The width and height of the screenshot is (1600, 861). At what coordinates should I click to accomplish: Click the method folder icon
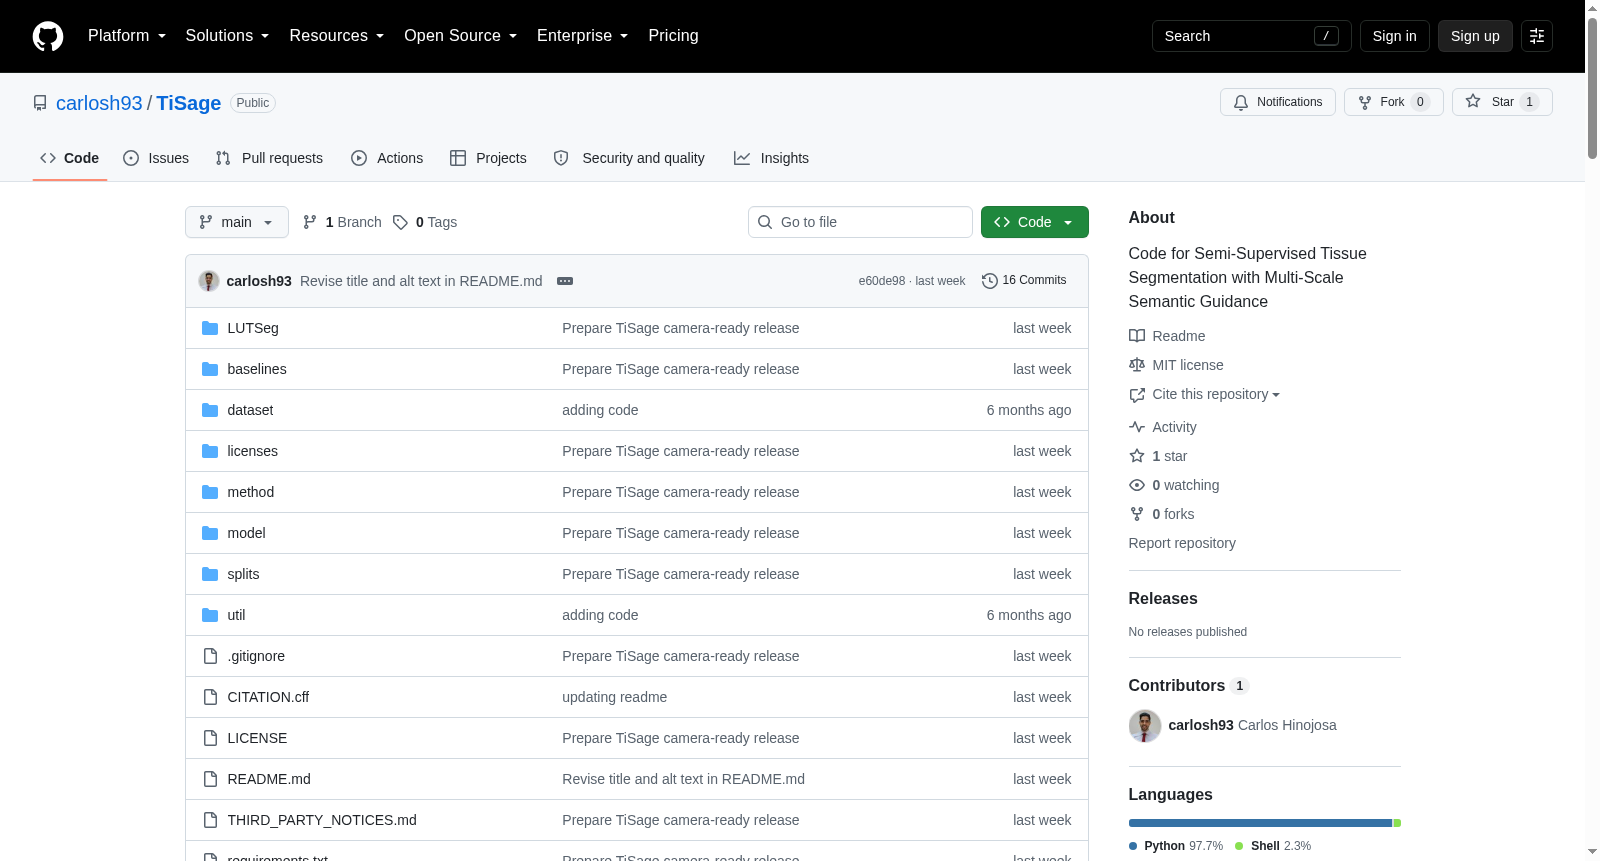point(210,492)
